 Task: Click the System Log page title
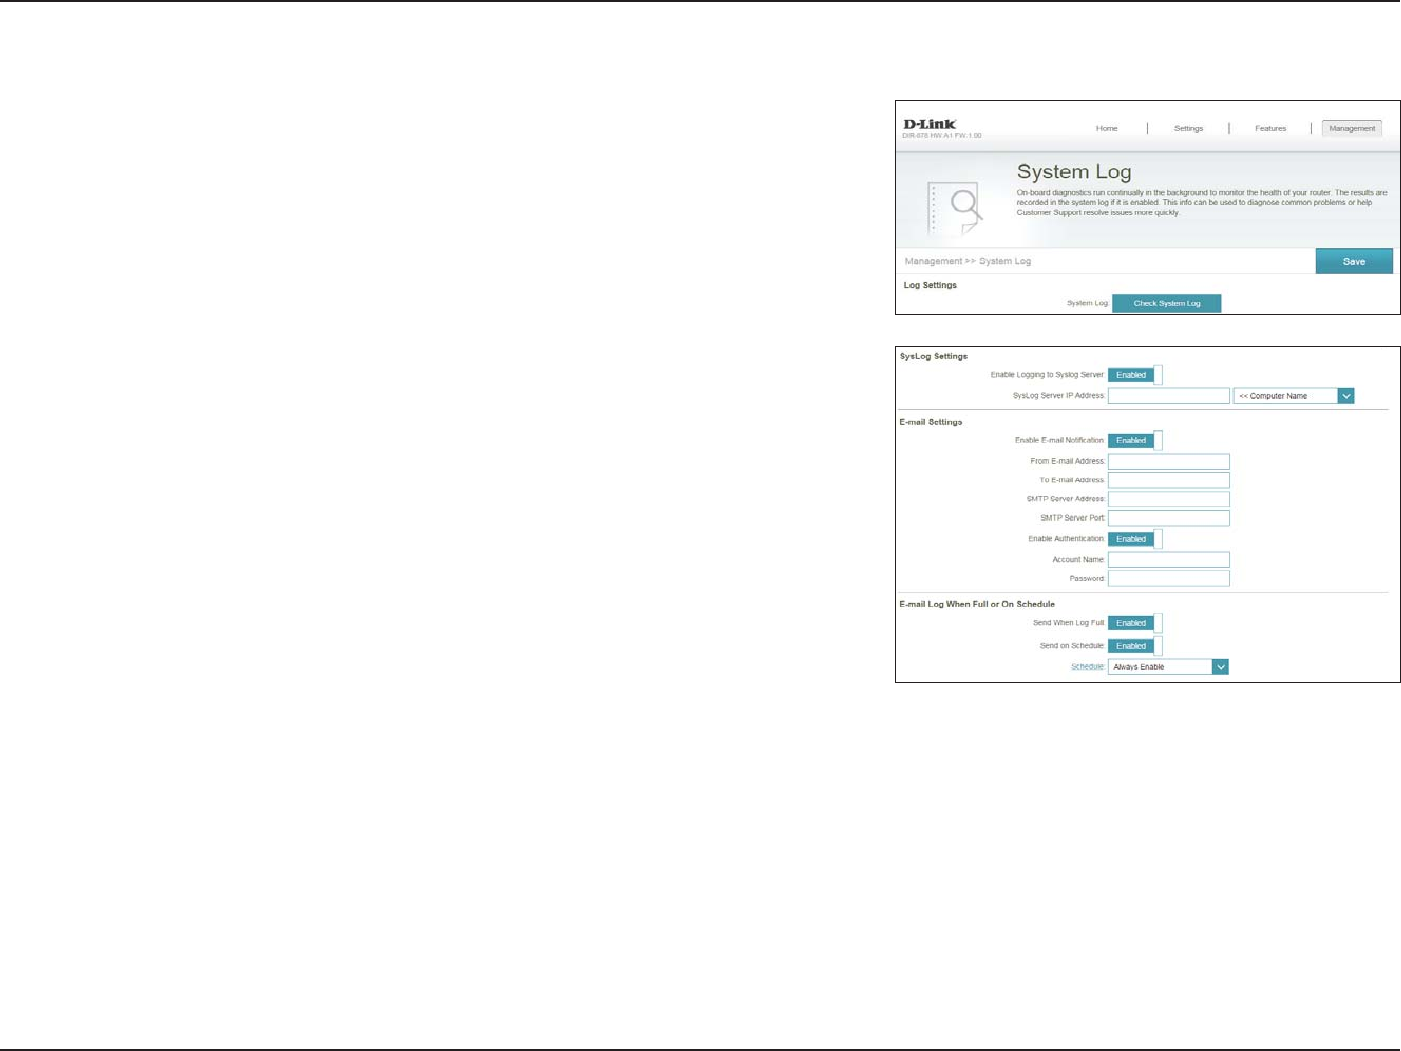point(1073,172)
